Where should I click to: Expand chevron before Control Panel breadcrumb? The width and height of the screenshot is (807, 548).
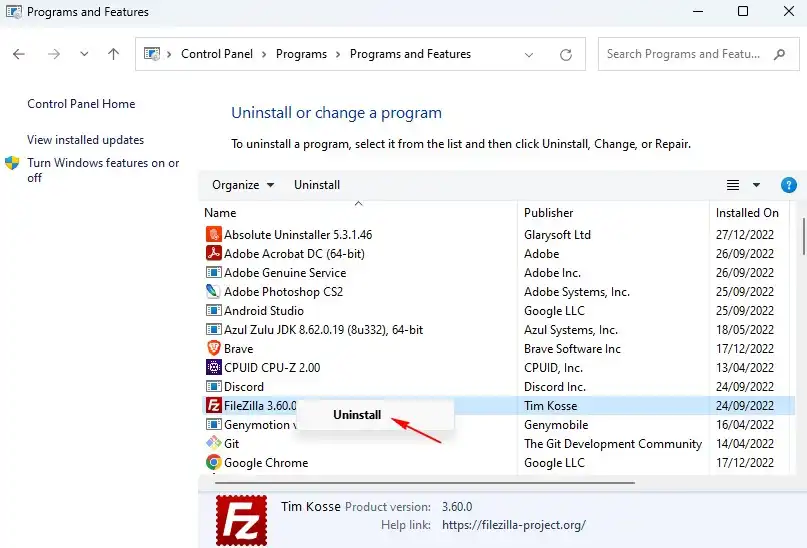tap(169, 54)
